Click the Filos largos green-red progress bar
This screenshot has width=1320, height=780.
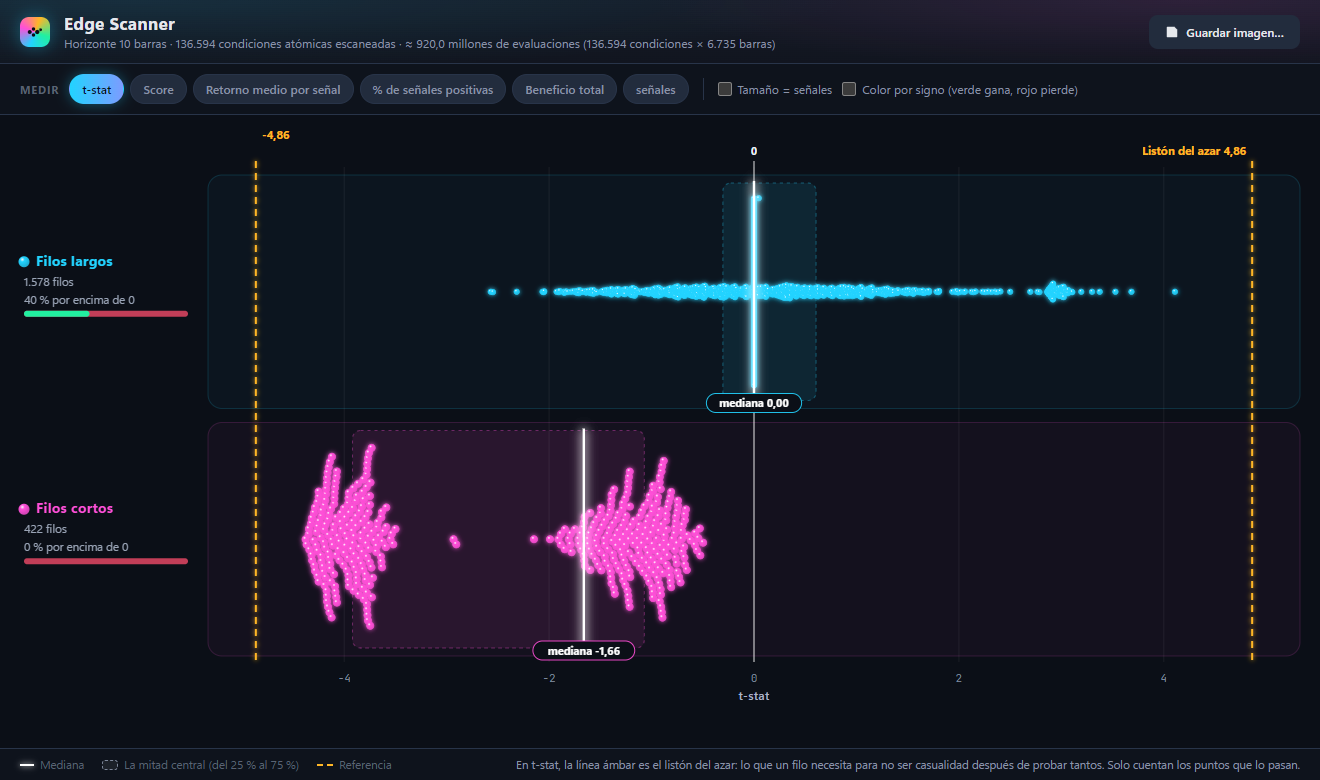coord(106,314)
